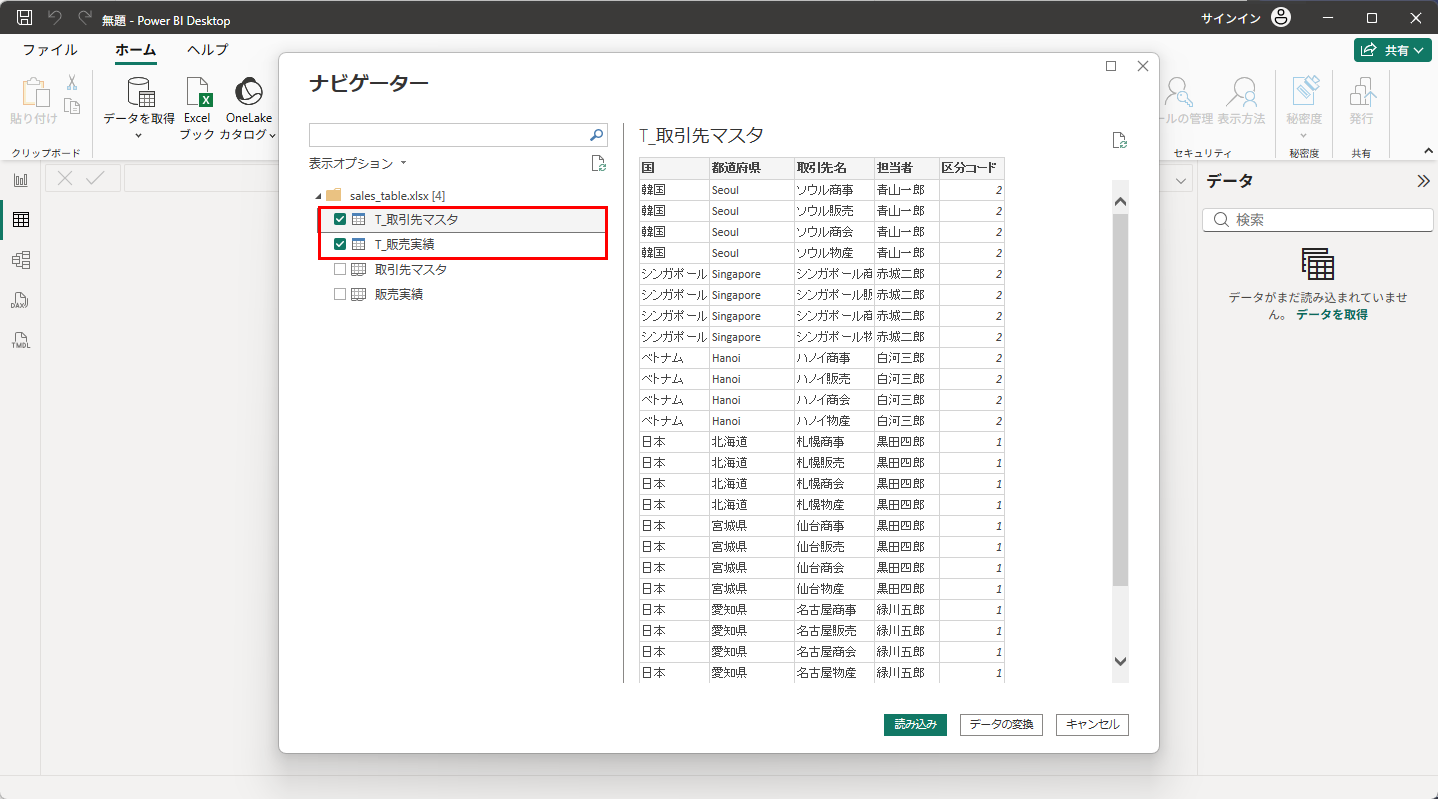Click the データの変換 button
Image resolution: width=1438 pixels, height=799 pixels.
point(1002,725)
